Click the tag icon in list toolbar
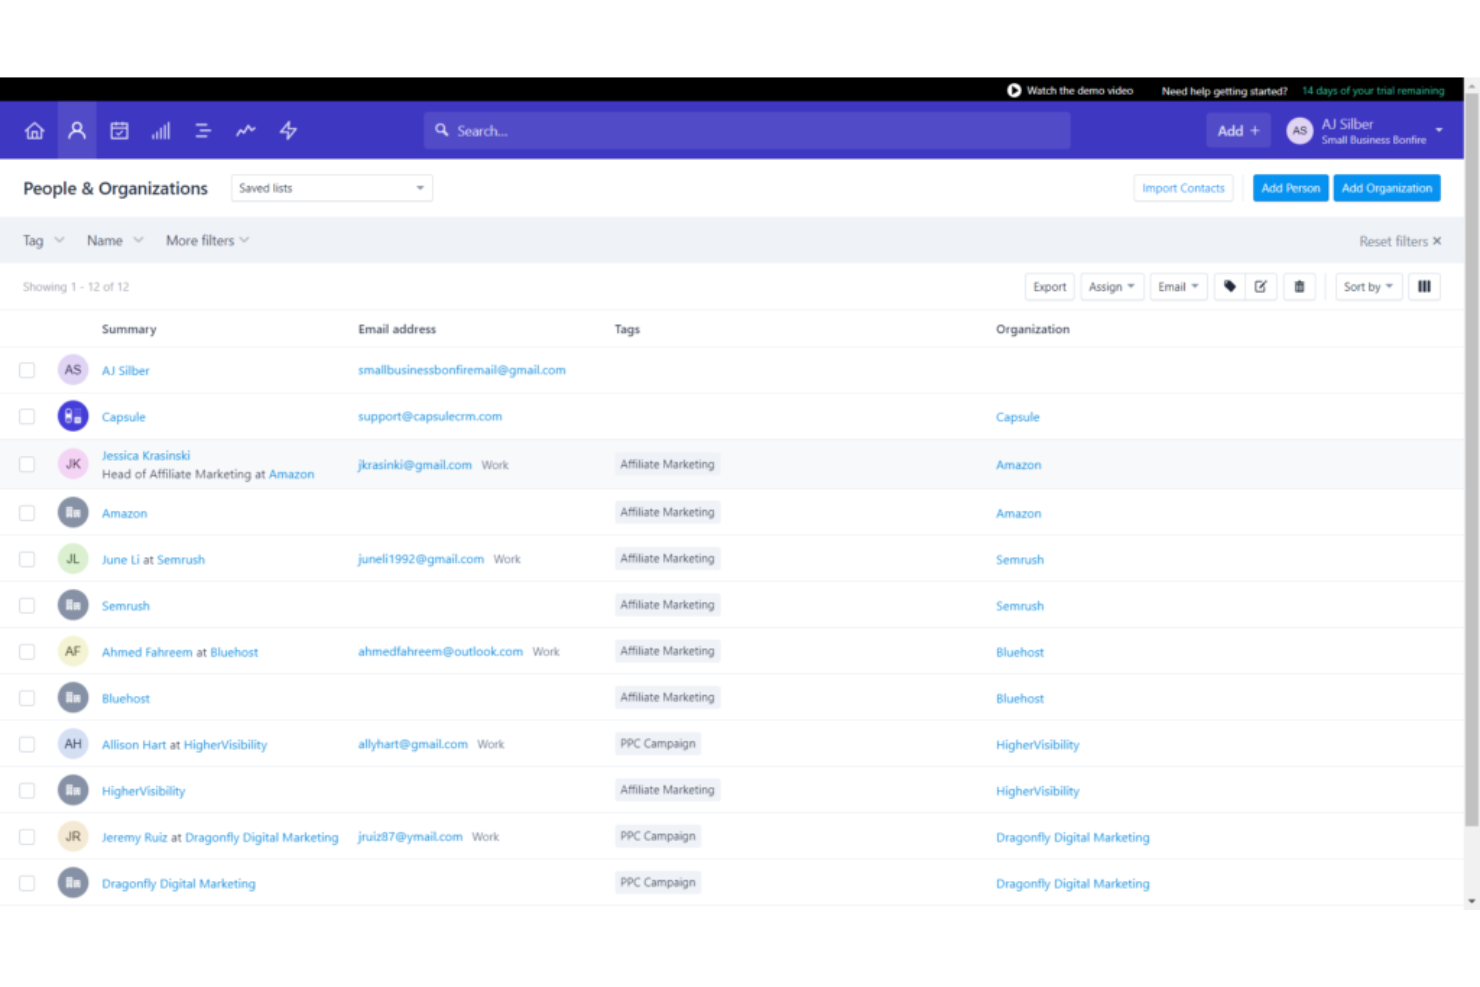 click(1230, 287)
